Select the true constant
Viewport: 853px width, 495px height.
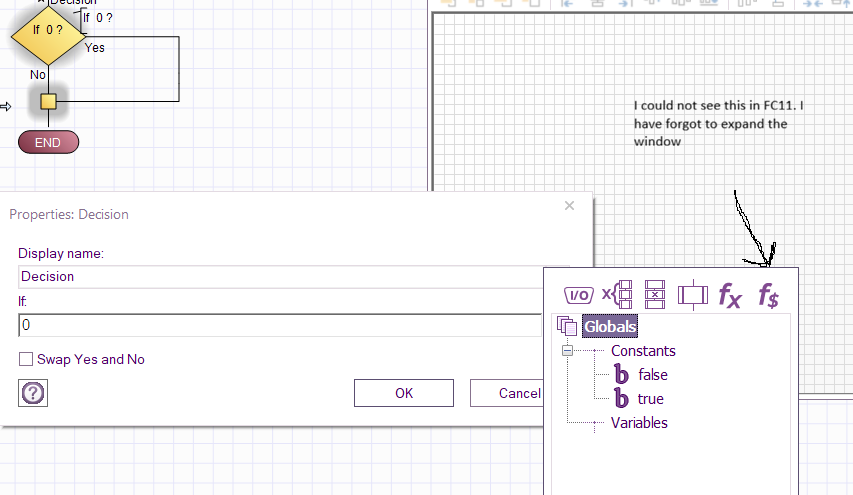(x=650, y=399)
